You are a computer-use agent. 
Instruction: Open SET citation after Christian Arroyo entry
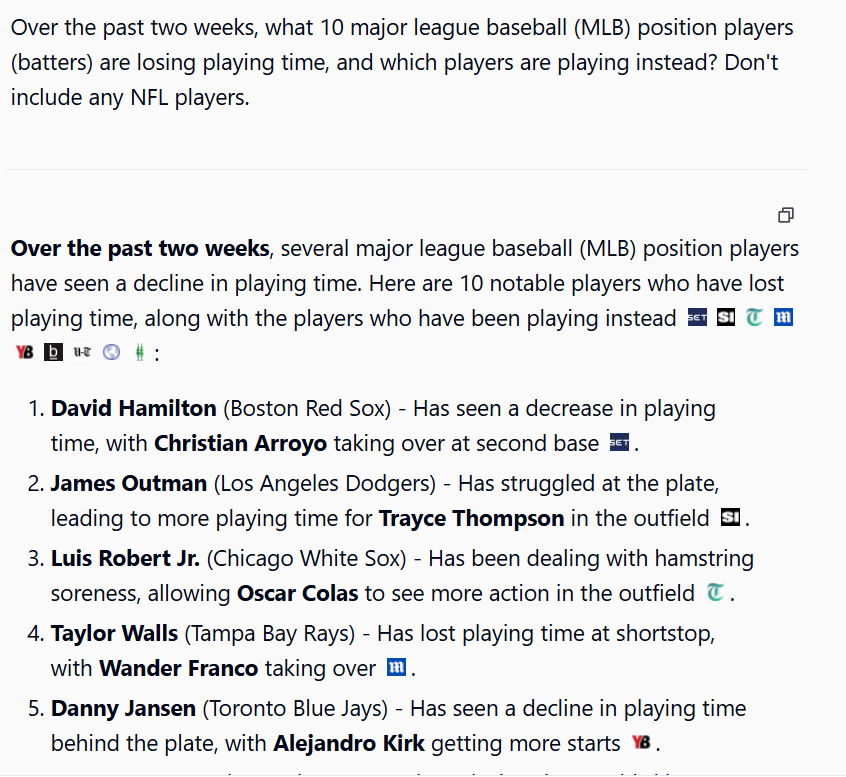619,442
